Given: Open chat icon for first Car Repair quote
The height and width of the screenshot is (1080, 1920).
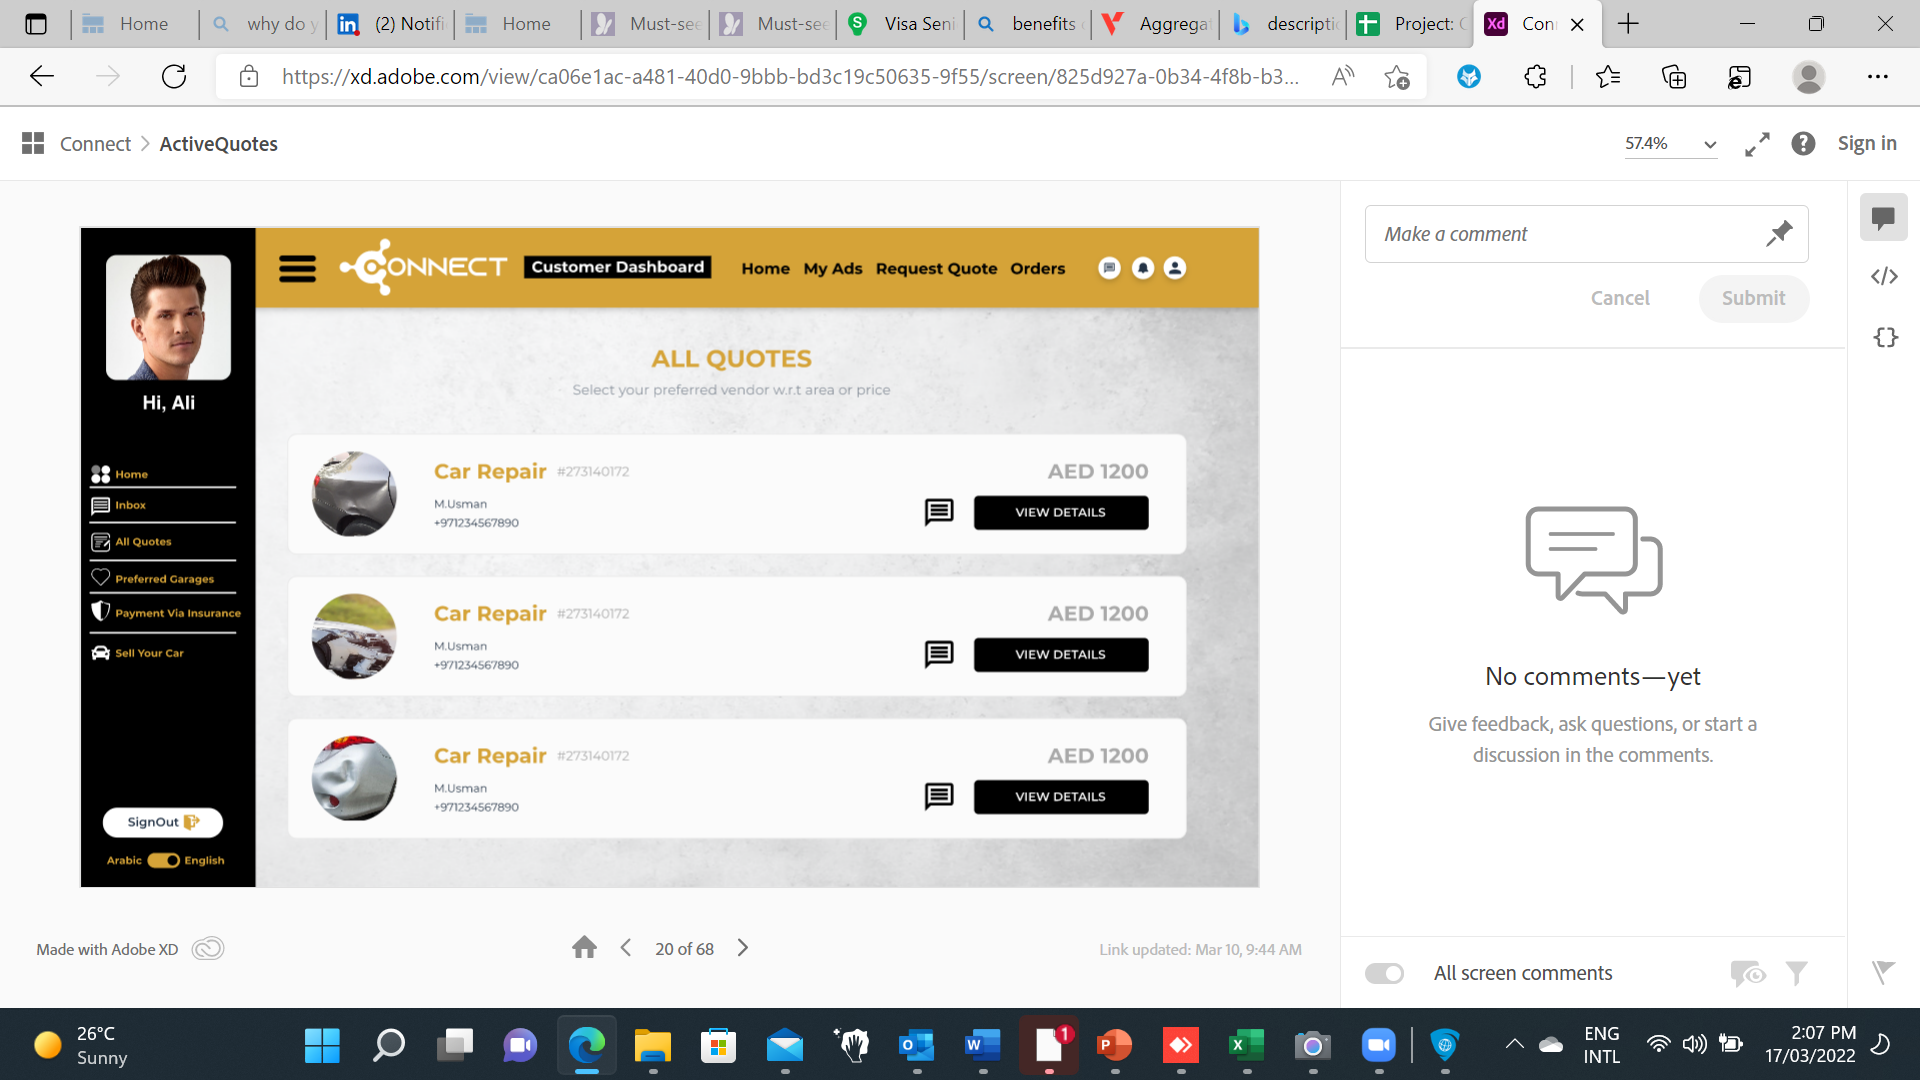Looking at the screenshot, I should 938,512.
